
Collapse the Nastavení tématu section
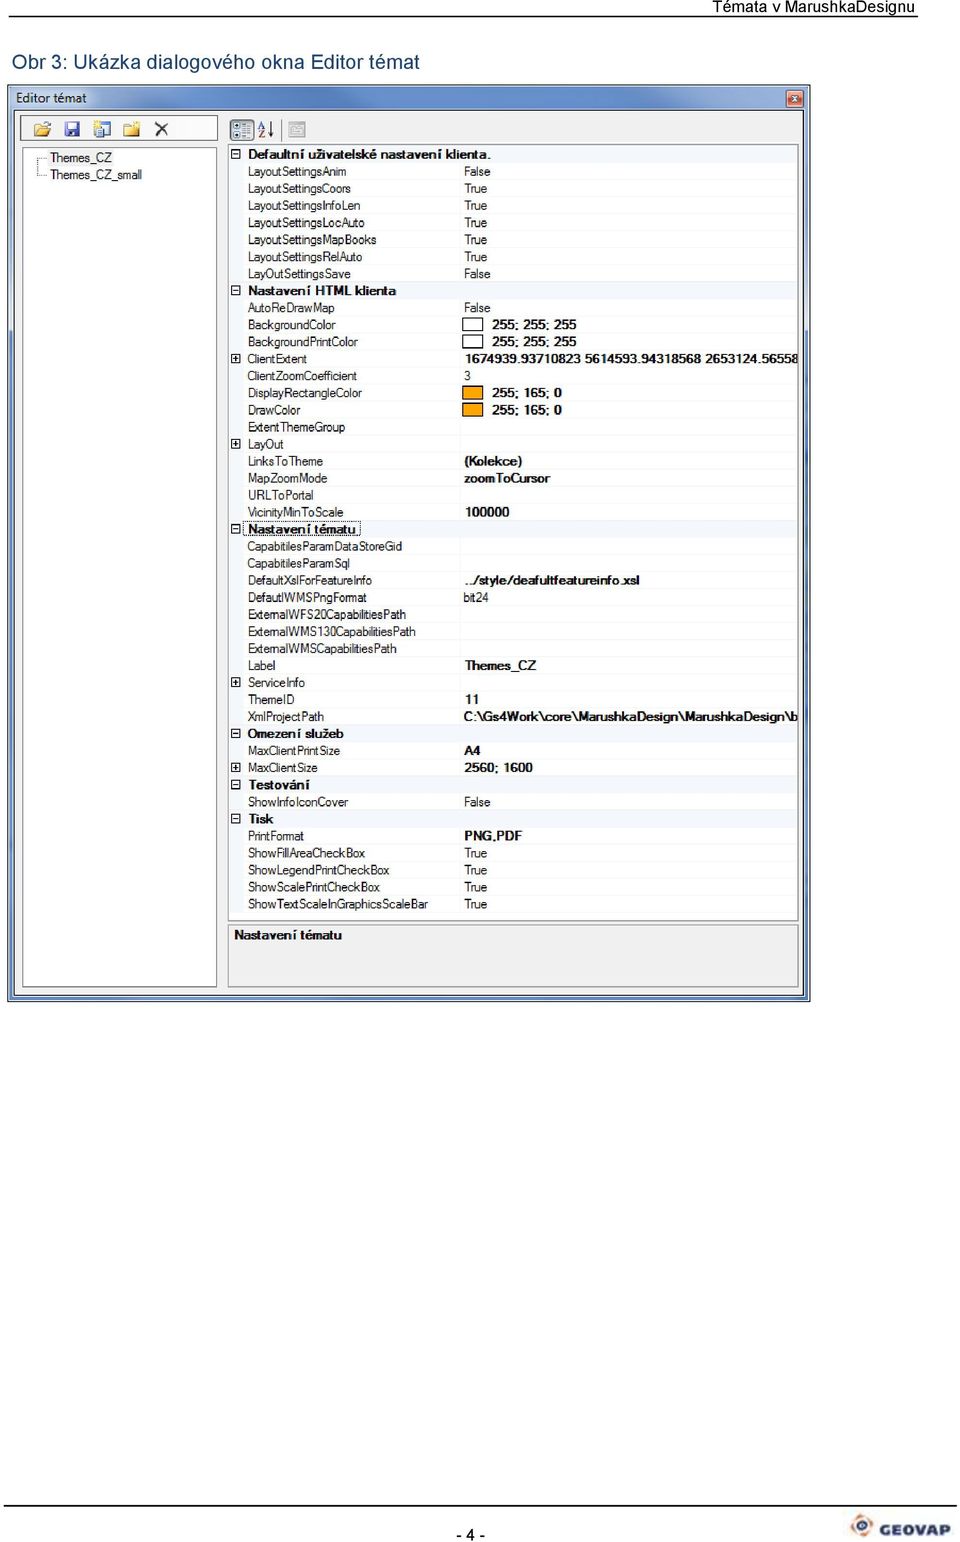pos(236,529)
